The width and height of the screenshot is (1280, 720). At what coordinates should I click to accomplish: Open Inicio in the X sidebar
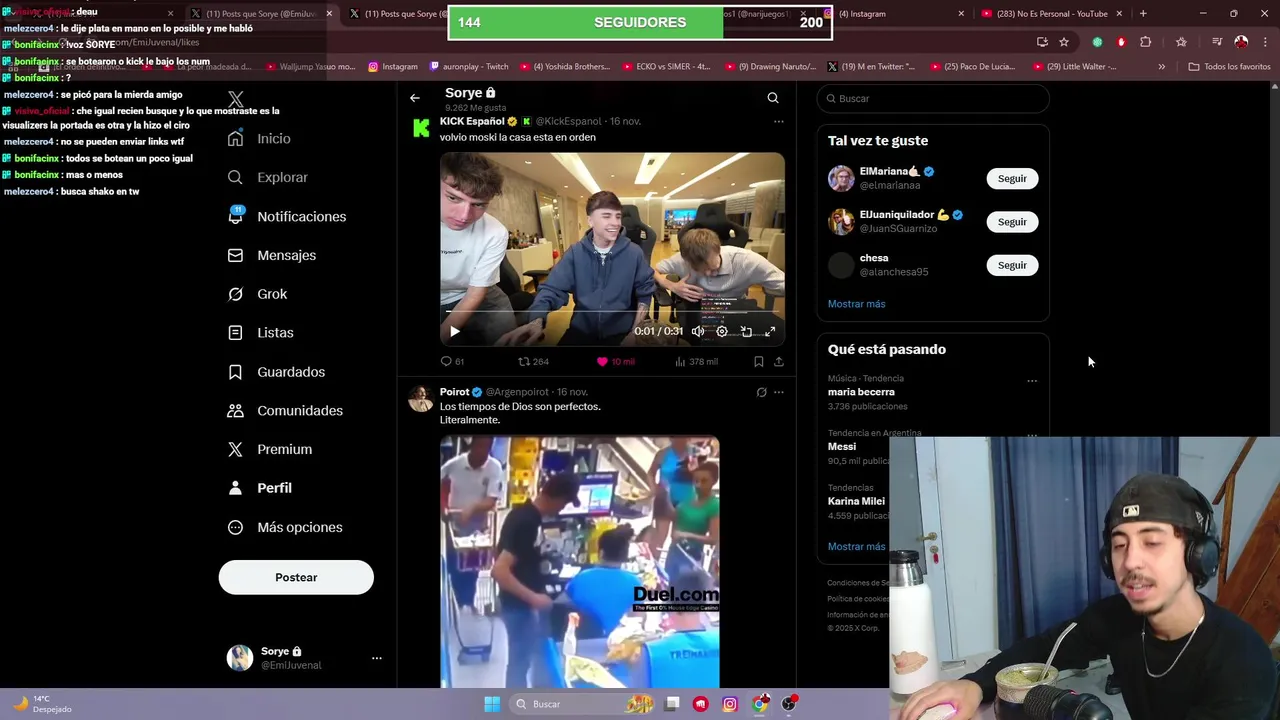click(259, 139)
